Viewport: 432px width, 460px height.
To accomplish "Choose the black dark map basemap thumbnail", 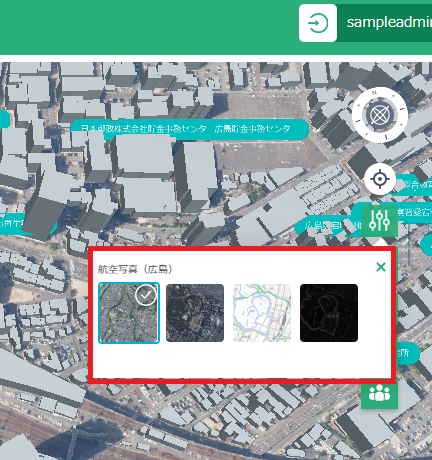I will [329, 313].
